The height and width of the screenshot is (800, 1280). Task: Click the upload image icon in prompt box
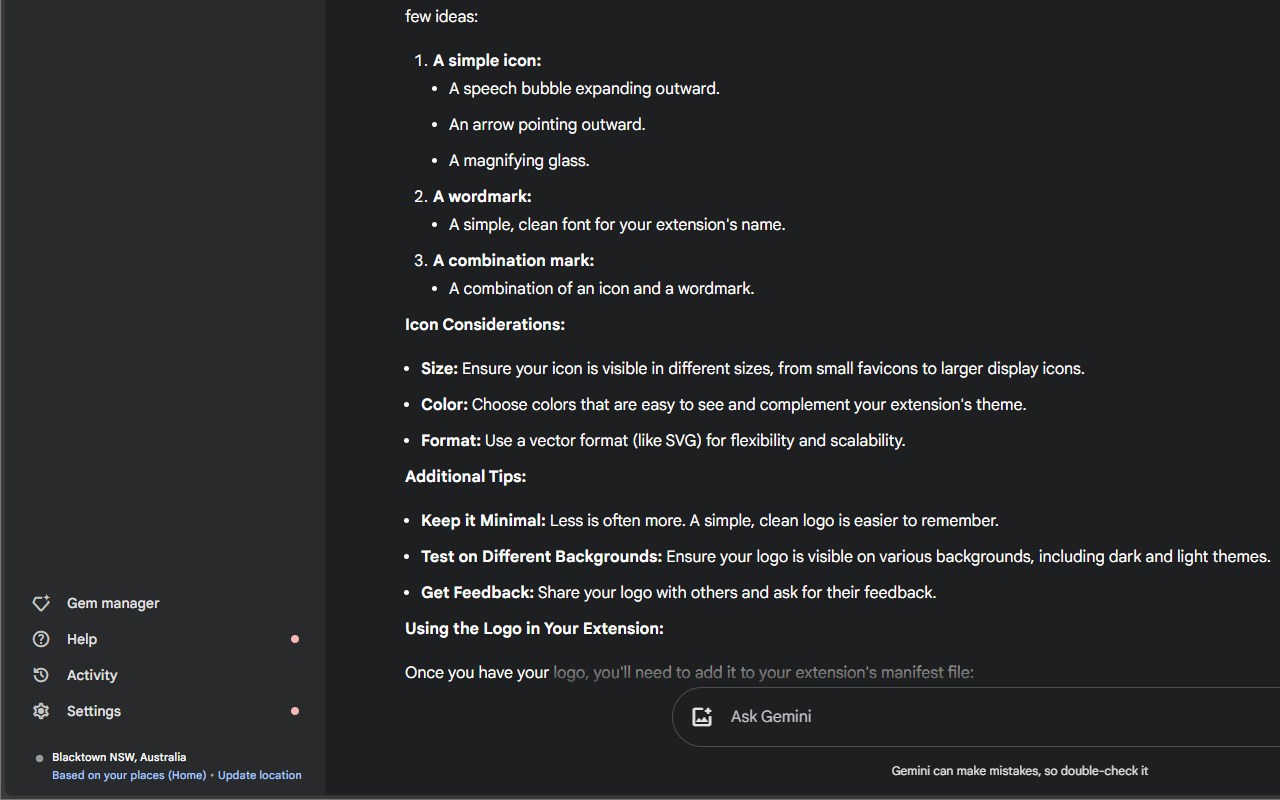point(702,716)
